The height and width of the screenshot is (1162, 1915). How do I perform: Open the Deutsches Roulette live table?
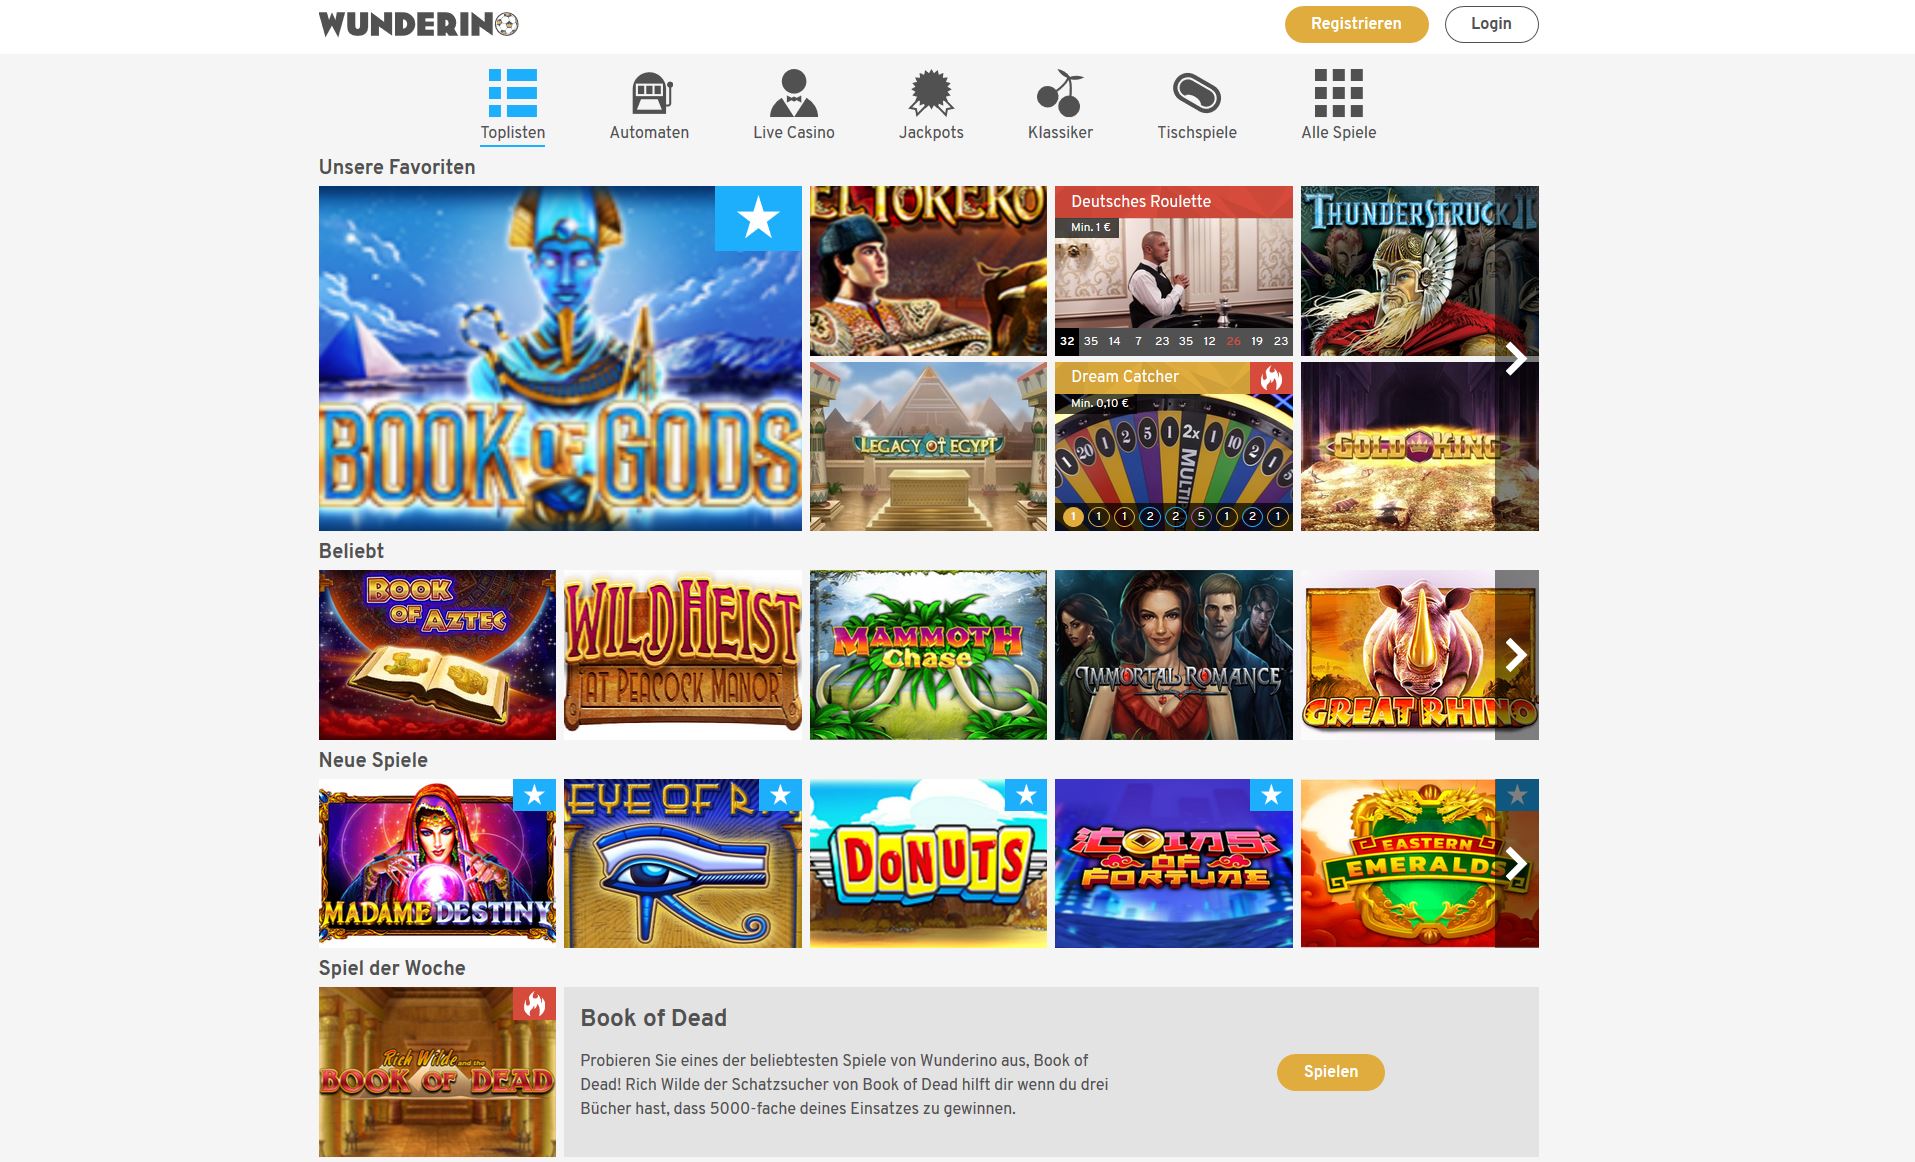[1173, 271]
